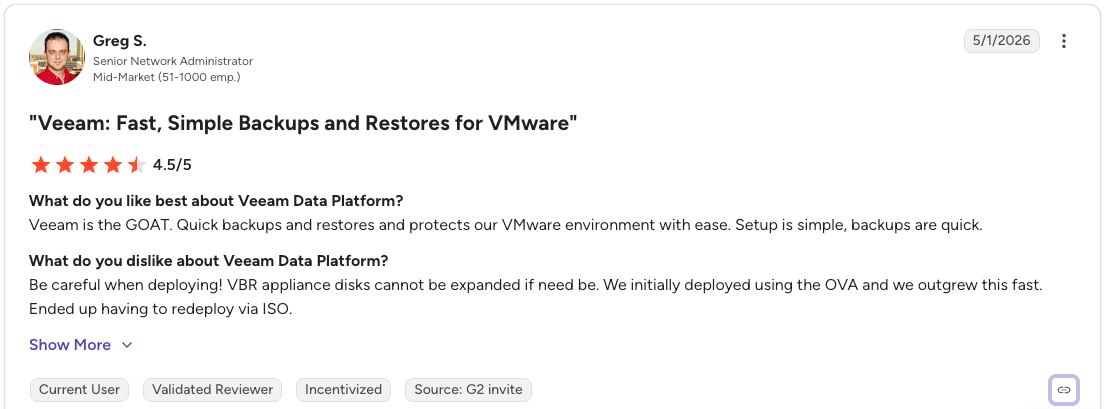Screen dimensions: 1105x409
Task: Click the half-filled fifth rating star
Action: tap(137, 166)
